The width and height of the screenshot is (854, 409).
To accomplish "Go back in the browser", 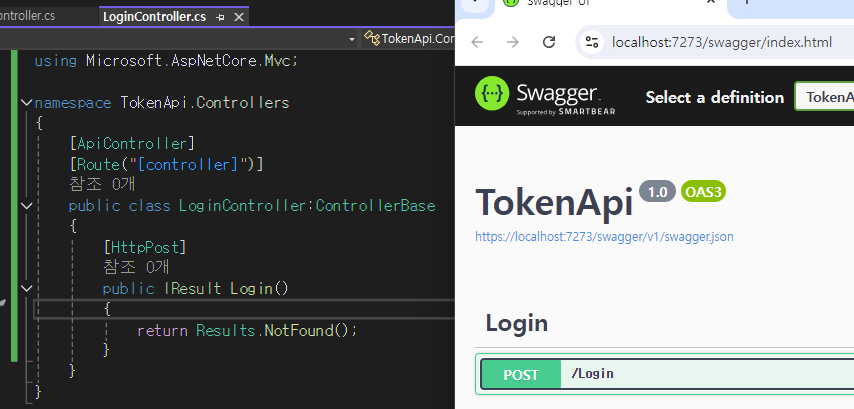I will 477,42.
